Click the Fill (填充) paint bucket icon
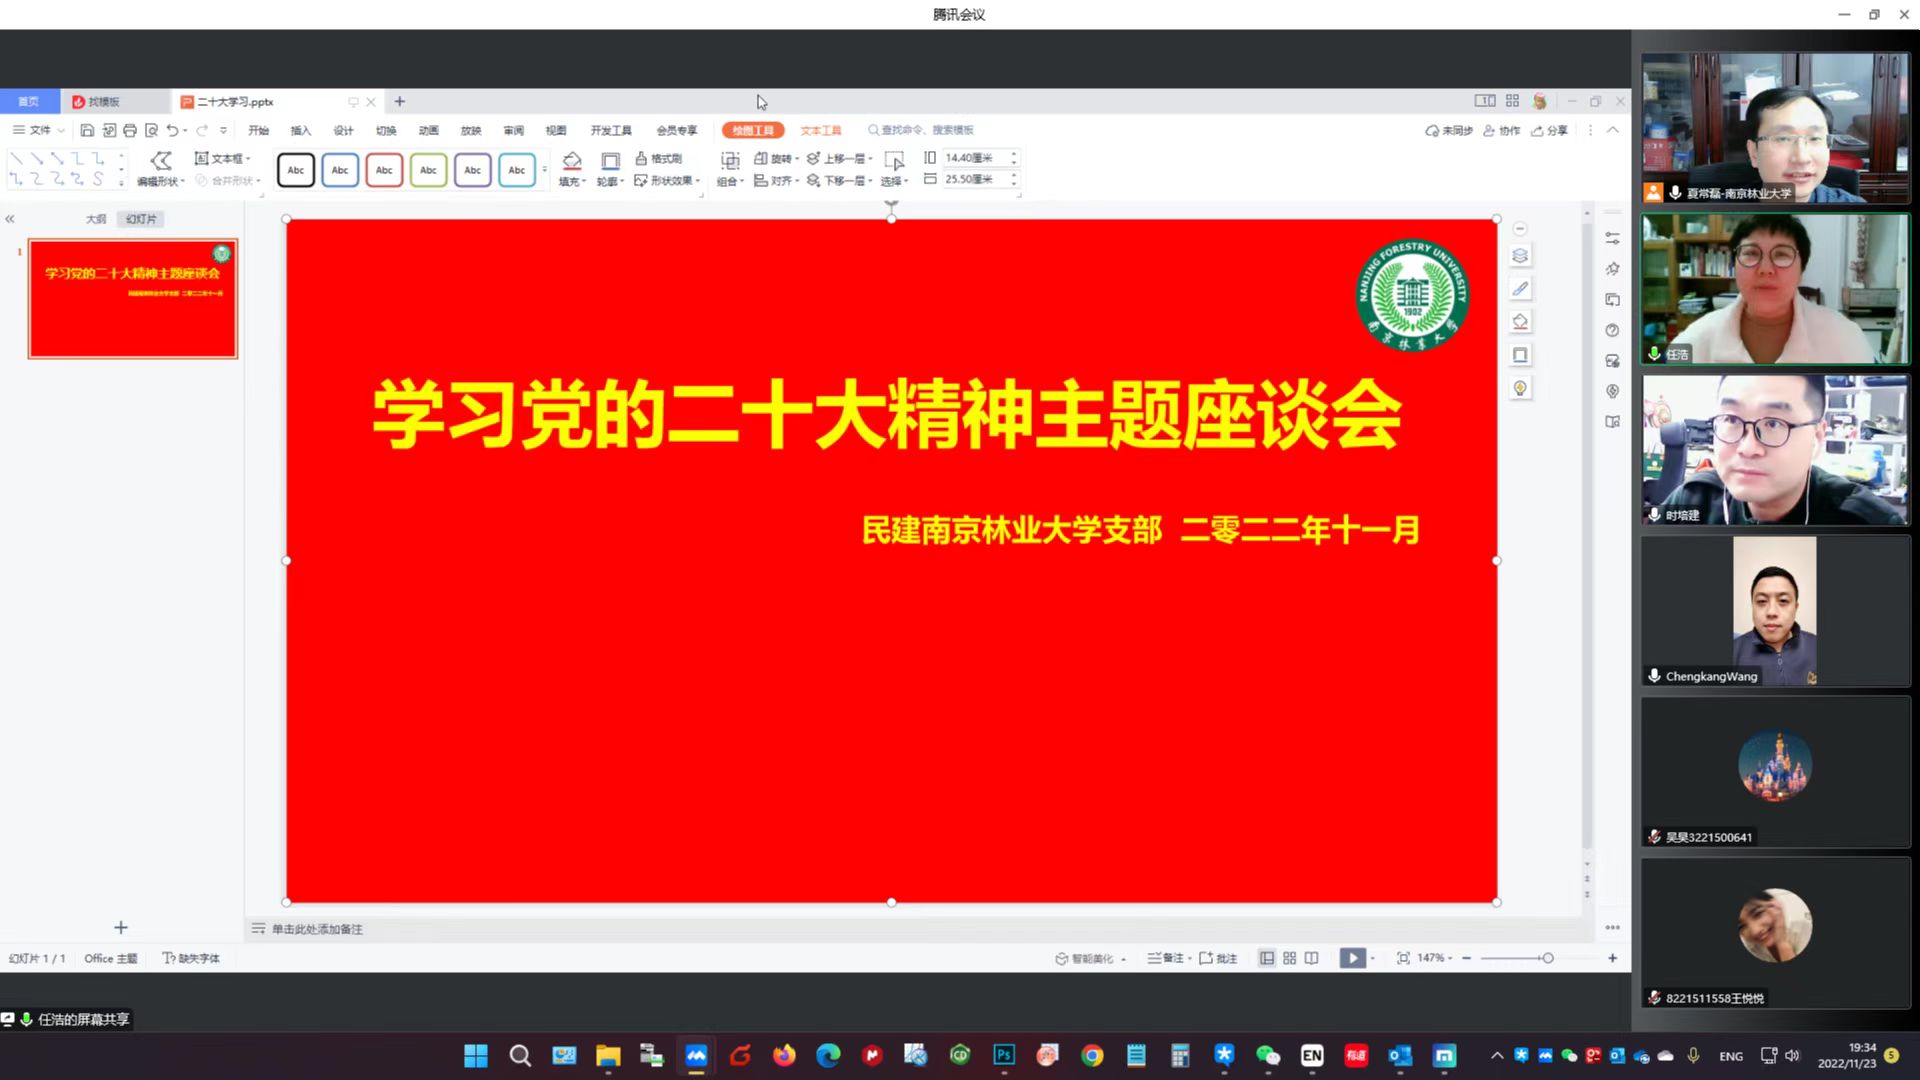 [571, 161]
